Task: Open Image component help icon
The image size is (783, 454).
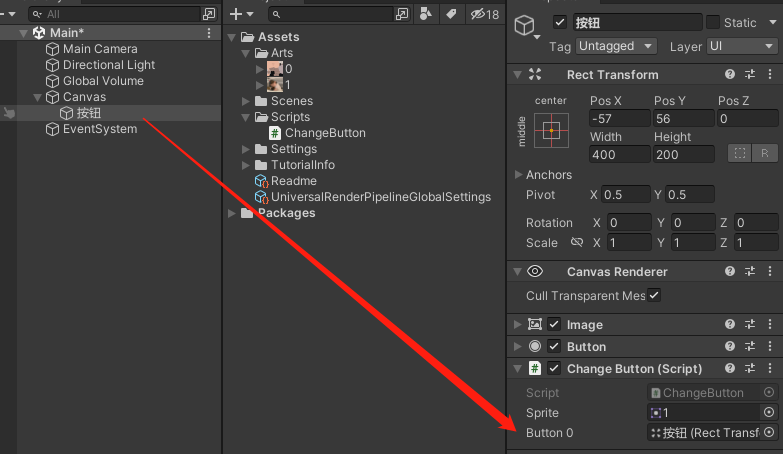Action: (x=730, y=324)
